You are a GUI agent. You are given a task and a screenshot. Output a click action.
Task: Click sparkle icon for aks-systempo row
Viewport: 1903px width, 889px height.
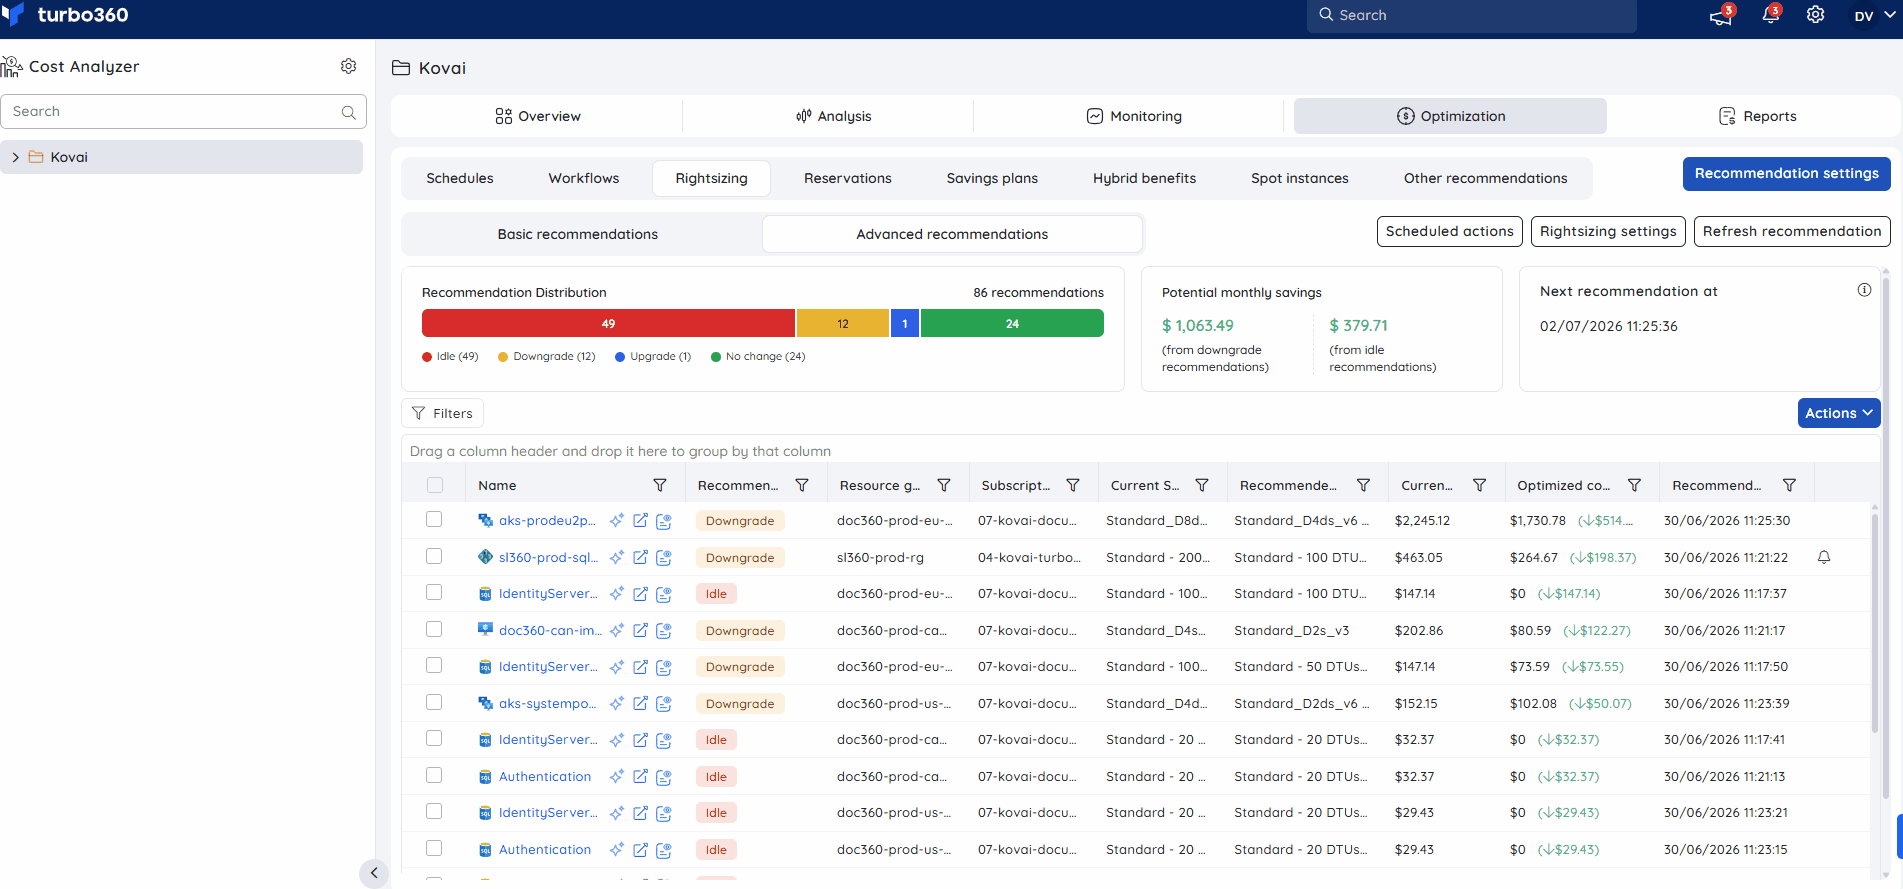pos(617,704)
